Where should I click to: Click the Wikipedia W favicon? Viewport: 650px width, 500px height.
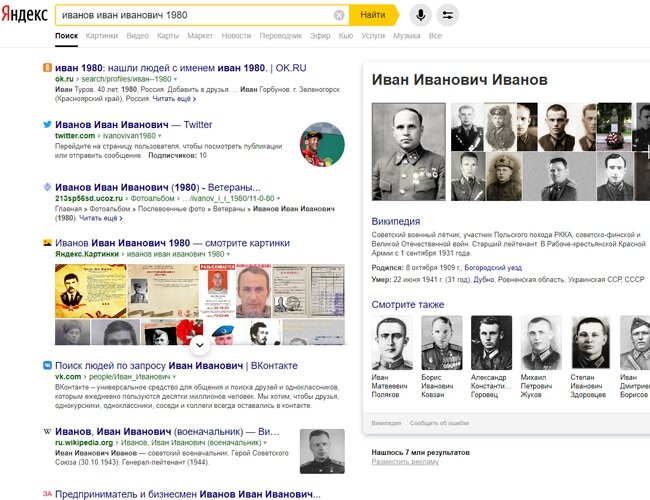(x=47, y=432)
